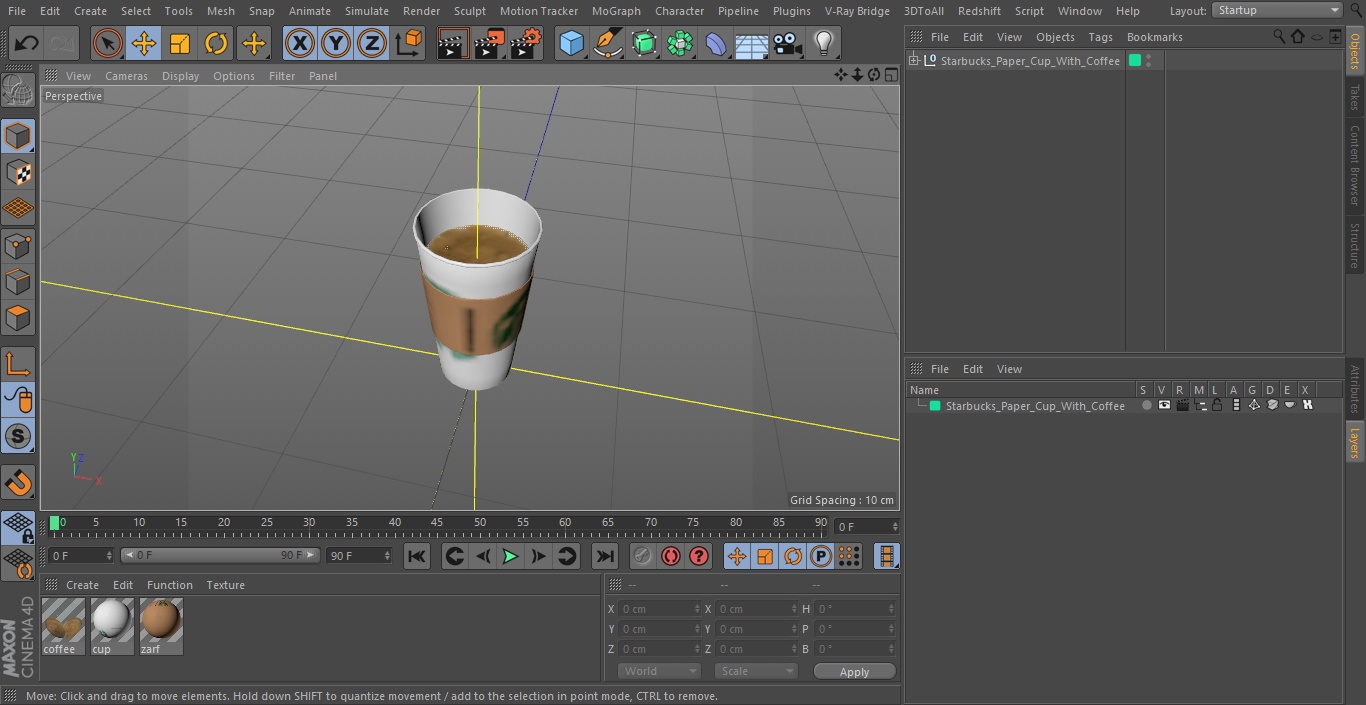Open World coordinate dropdown
Viewport: 1366px width, 705px height.
coord(659,671)
